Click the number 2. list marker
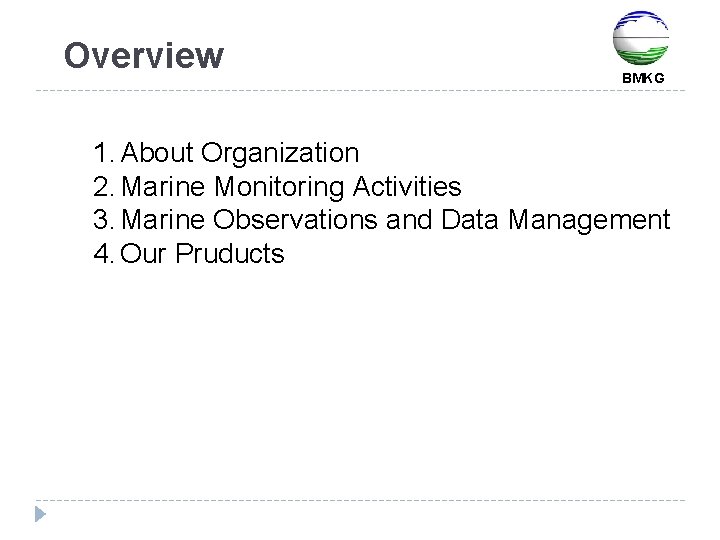This screenshot has height=540, width=720. tap(104, 187)
